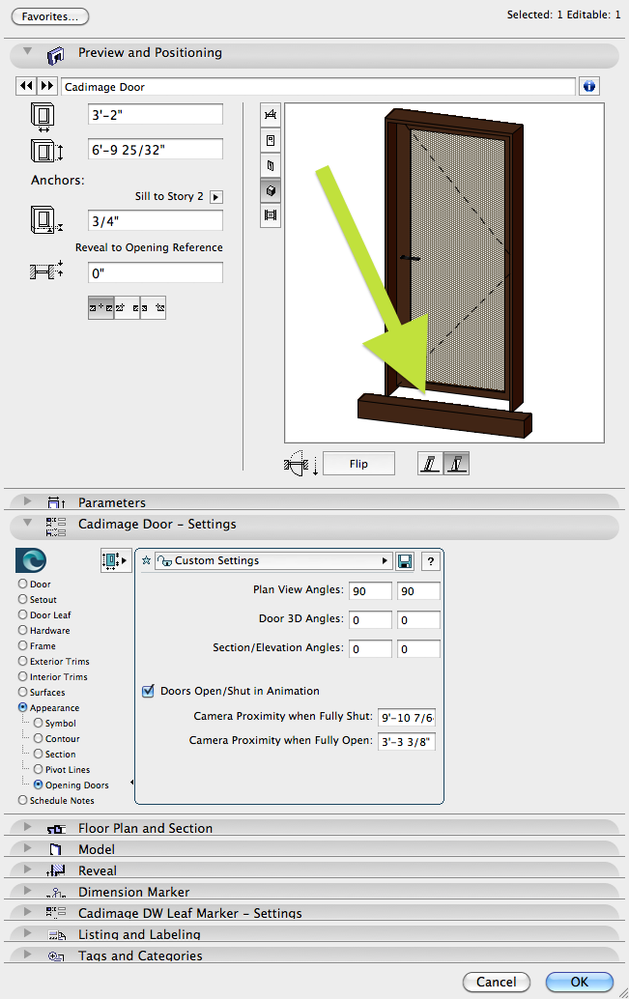Select the Interior Trims radio option
629x999 pixels.
click(23, 677)
